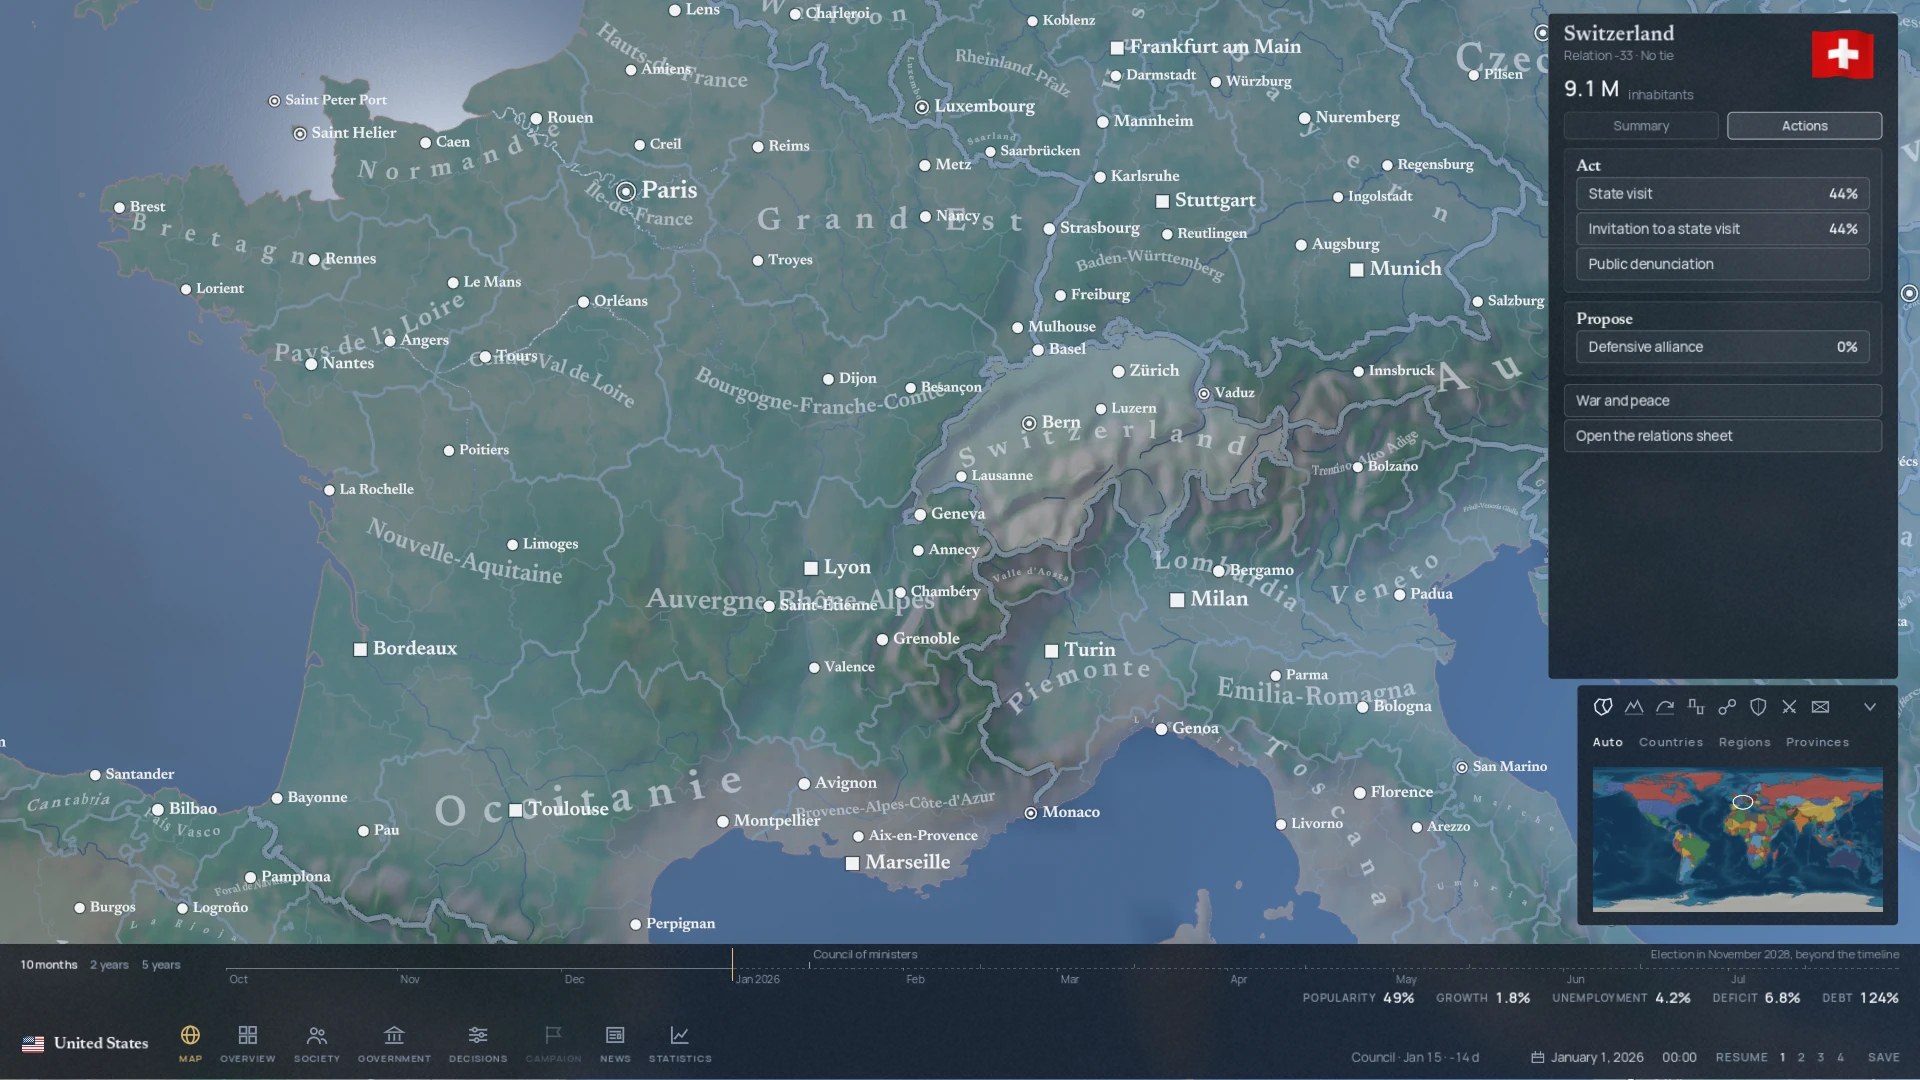This screenshot has height=1080, width=1920.
Task: Set map detail level to Provinces
Action: pos(1817,742)
